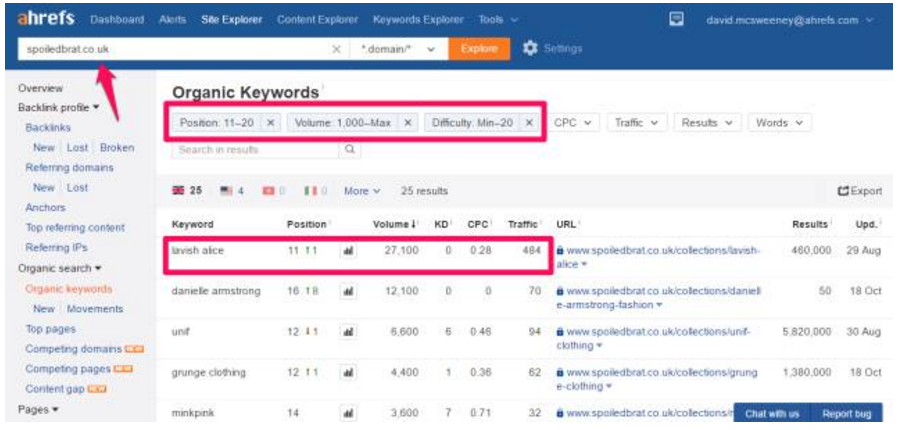898x430 pixels.
Task: Open the Tools menu dropdown
Action: [498, 19]
